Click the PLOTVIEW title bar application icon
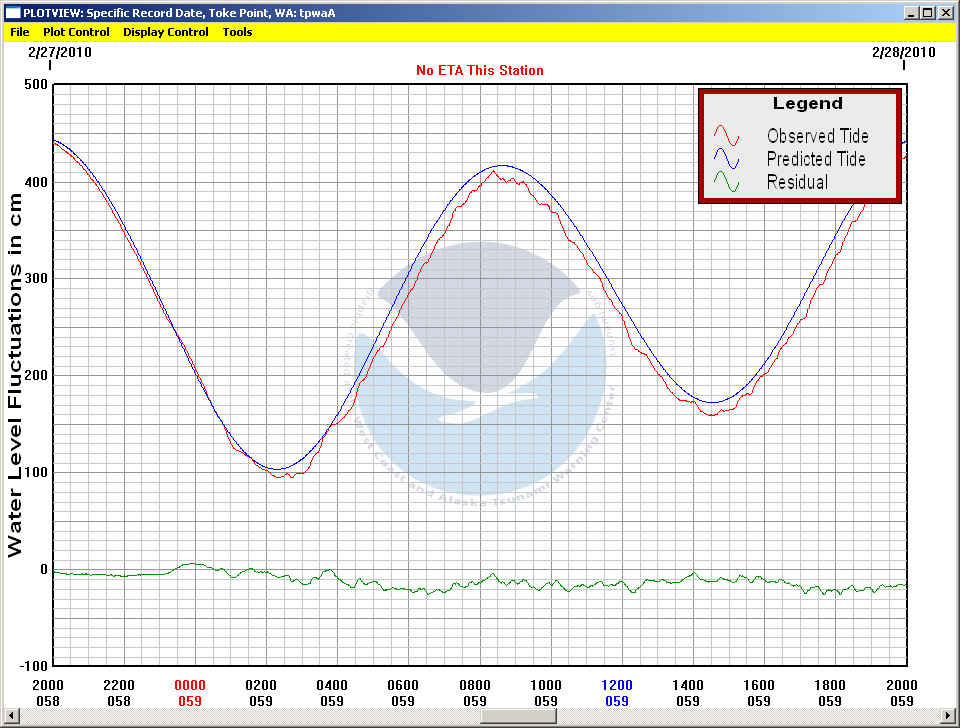 pyautogui.click(x=12, y=12)
